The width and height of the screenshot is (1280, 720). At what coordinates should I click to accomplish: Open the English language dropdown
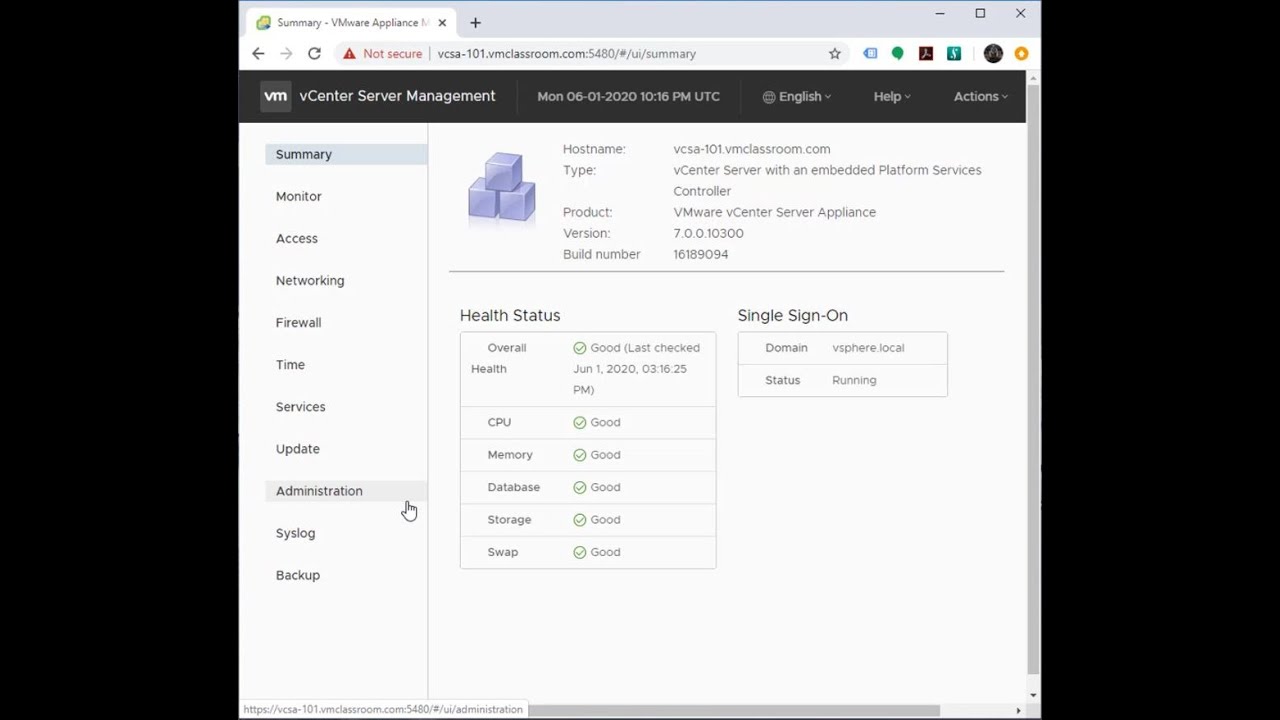tap(797, 97)
